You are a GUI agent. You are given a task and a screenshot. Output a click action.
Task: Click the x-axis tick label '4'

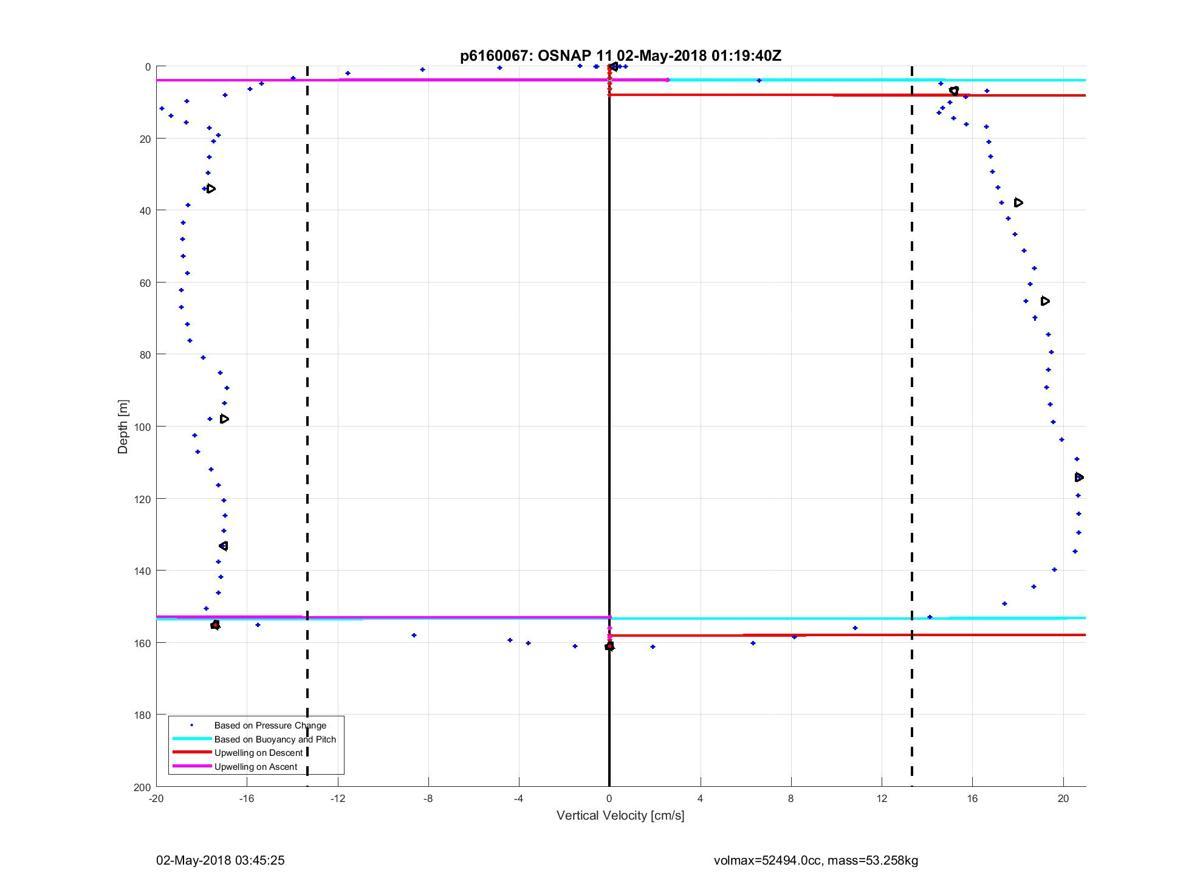700,798
